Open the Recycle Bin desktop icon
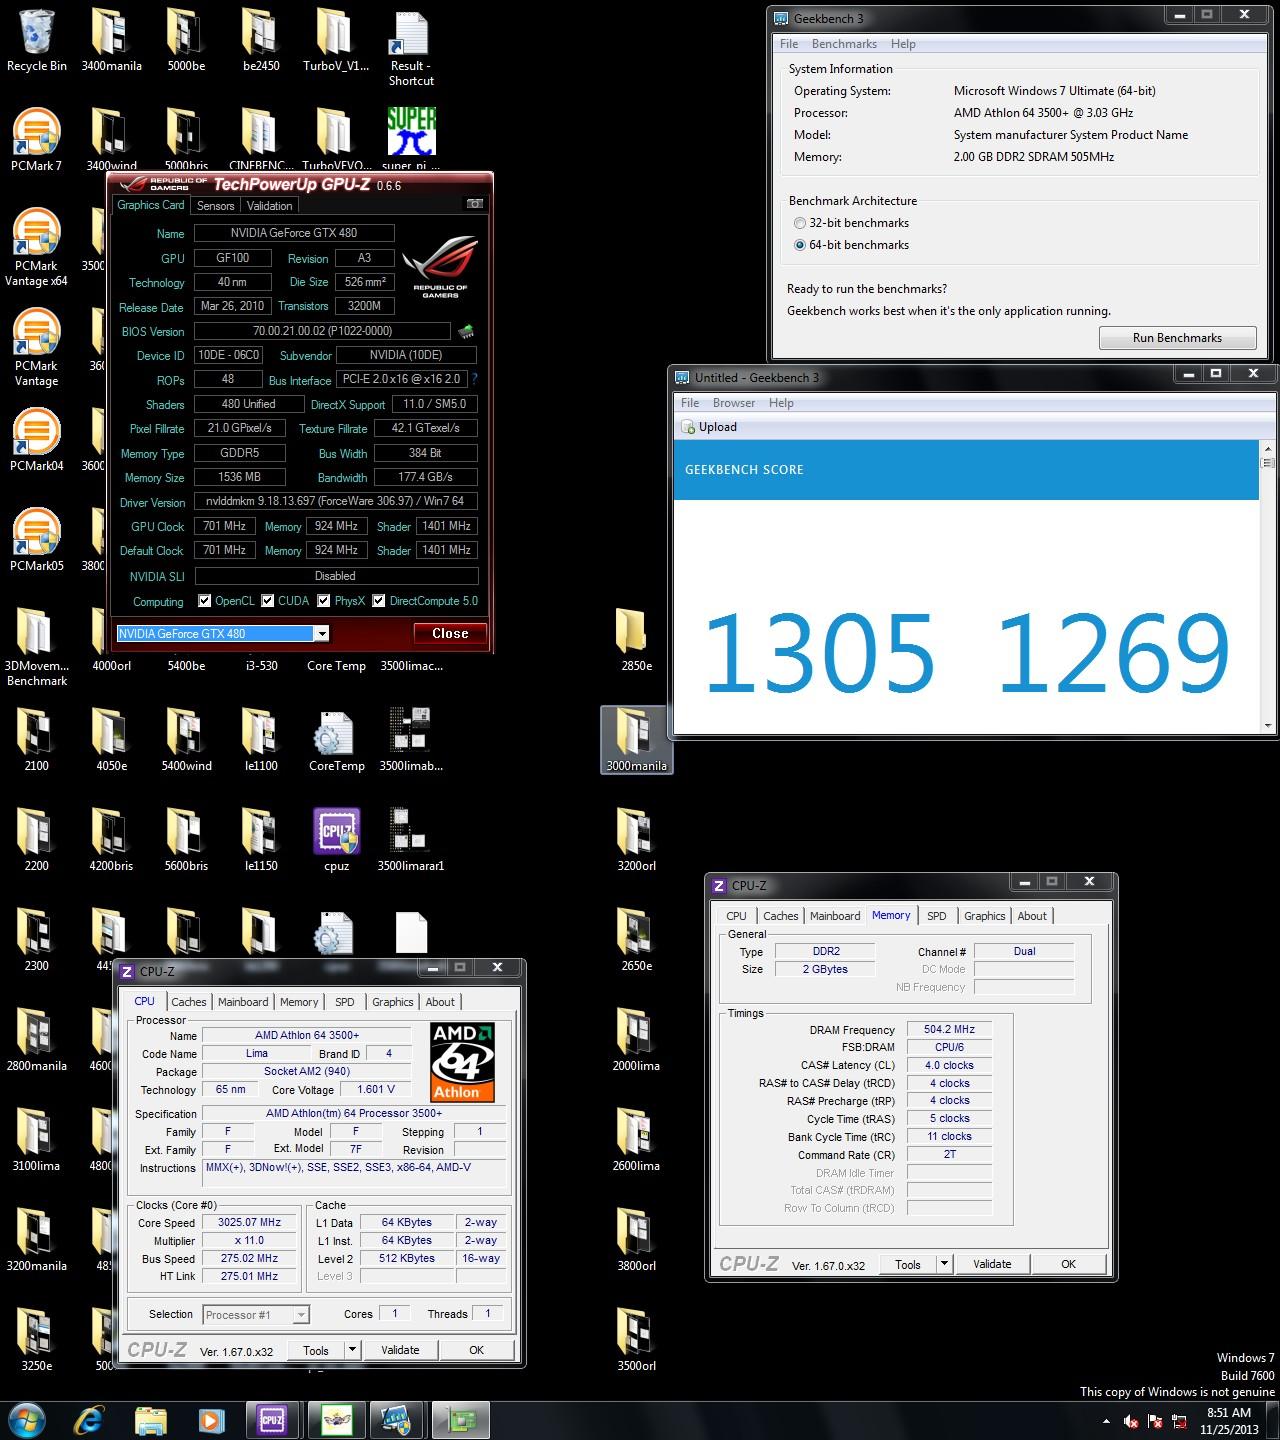 pyautogui.click(x=37, y=41)
